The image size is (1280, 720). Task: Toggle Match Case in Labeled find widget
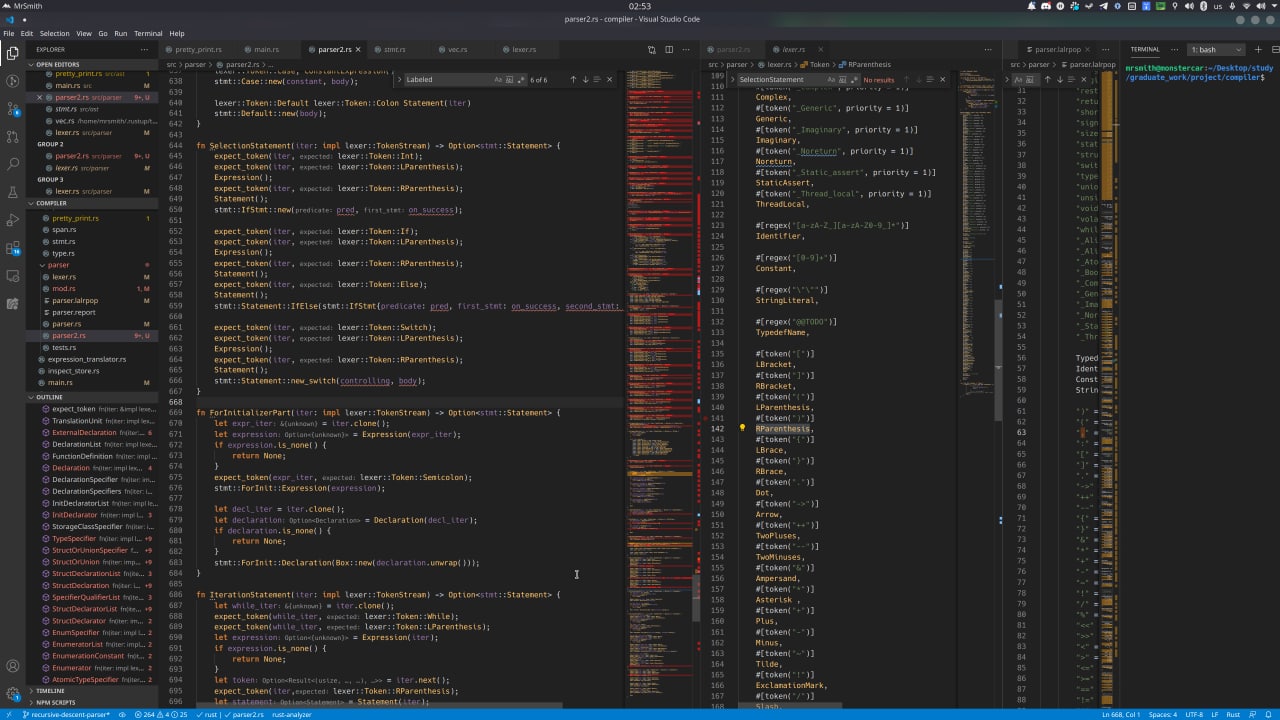click(x=498, y=79)
